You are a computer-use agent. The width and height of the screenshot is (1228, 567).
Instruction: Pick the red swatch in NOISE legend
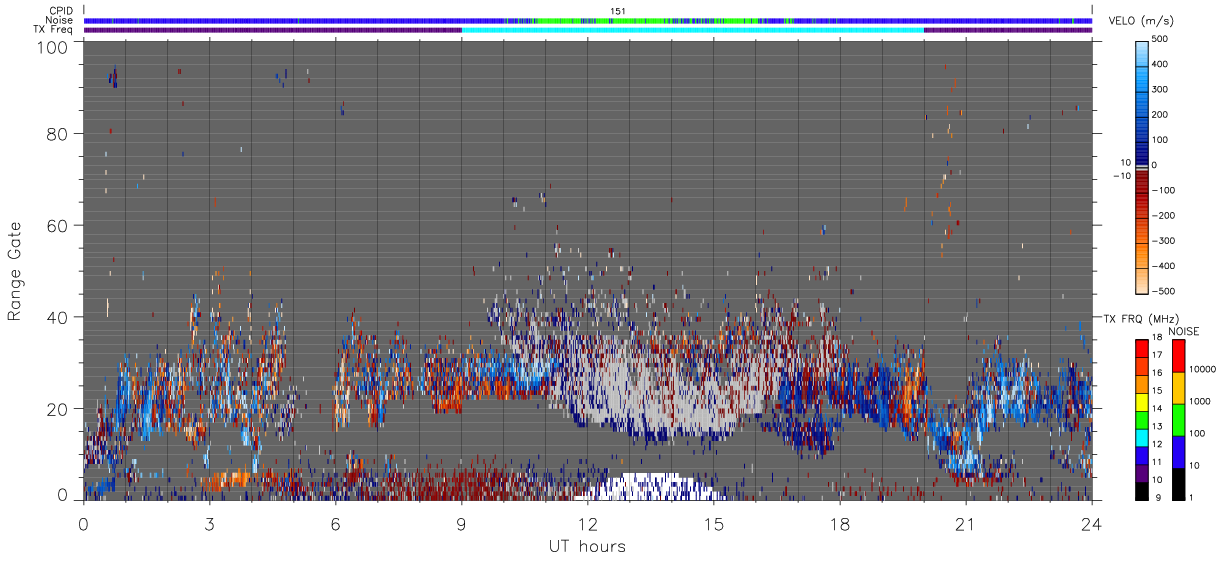[x=1177, y=355]
